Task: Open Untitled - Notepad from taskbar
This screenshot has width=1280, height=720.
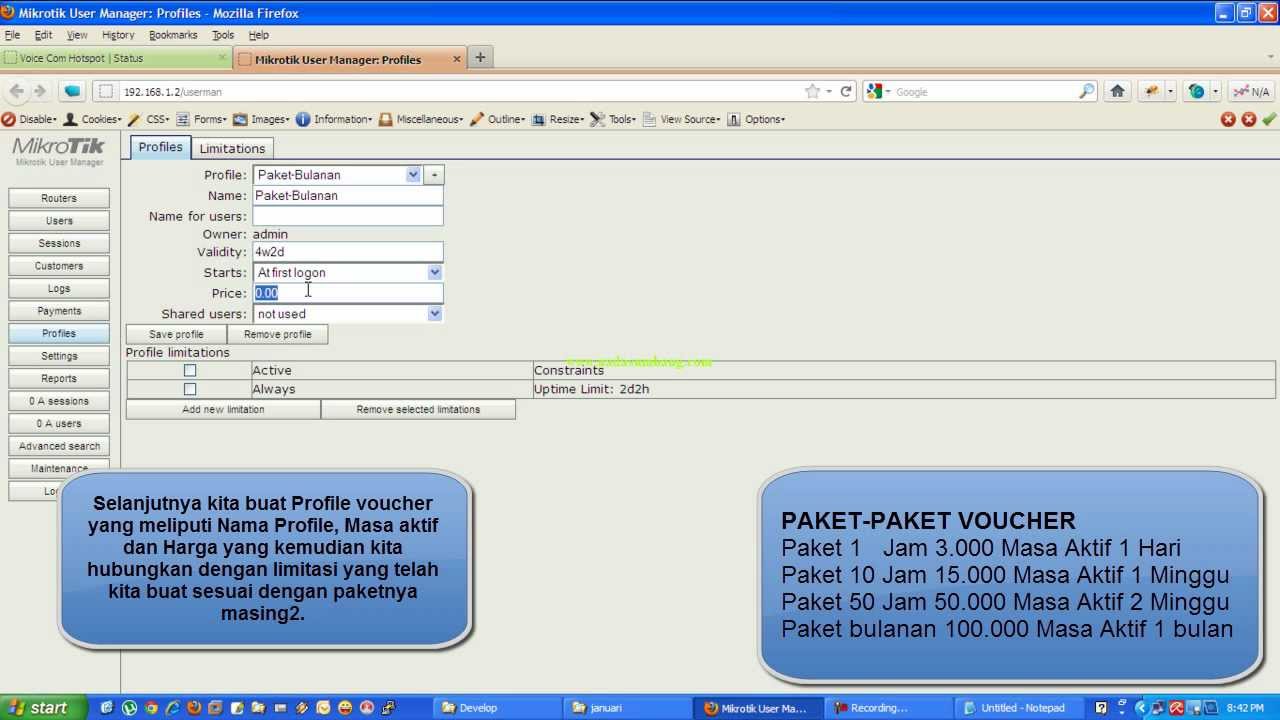Action: tap(1019, 708)
